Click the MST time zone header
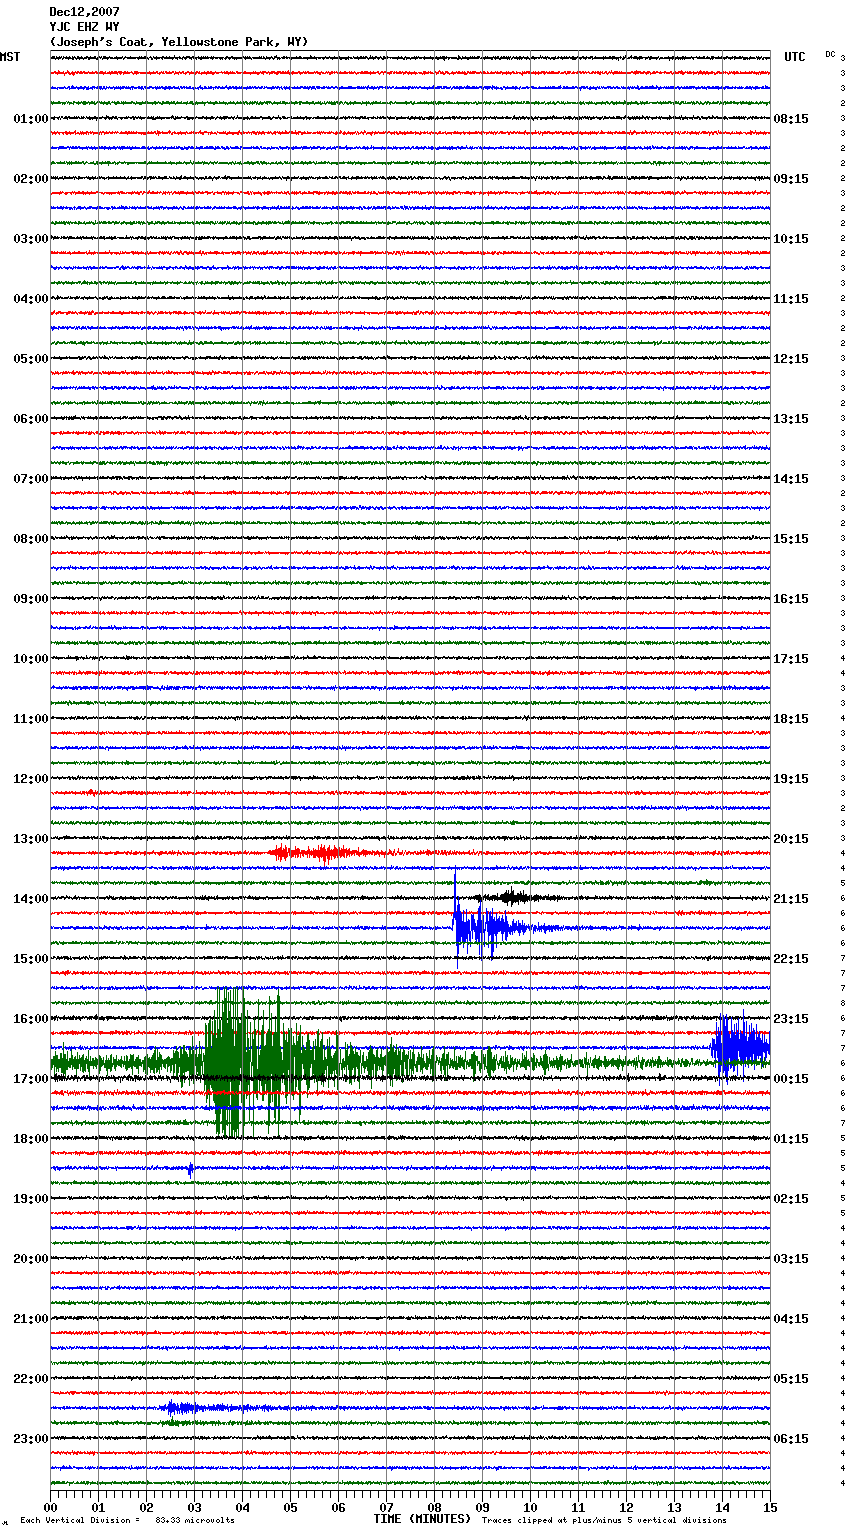This screenshot has width=850, height=1534. (10, 57)
